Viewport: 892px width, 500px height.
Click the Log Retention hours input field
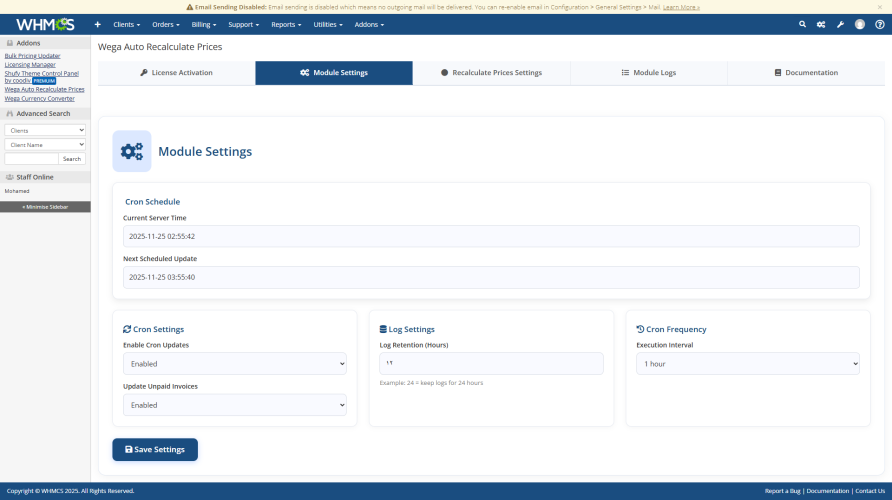pos(490,364)
